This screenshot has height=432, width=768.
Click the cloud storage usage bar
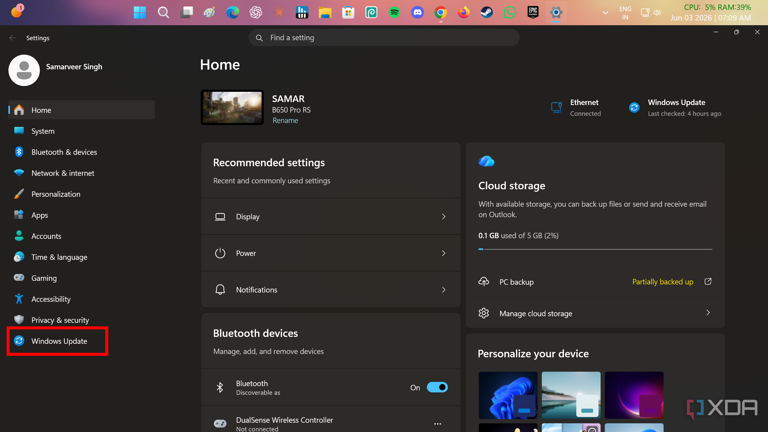(595, 249)
